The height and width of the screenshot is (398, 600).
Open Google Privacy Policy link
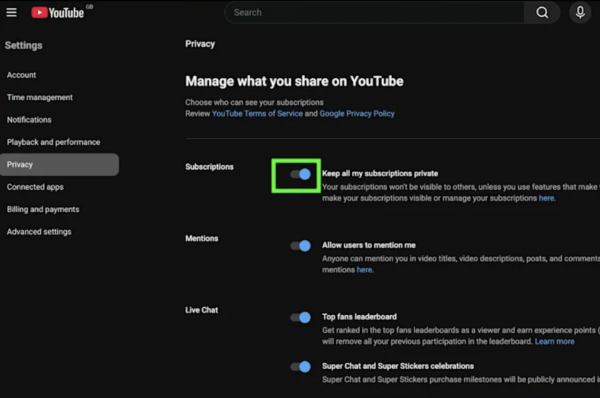pyautogui.click(x=357, y=114)
